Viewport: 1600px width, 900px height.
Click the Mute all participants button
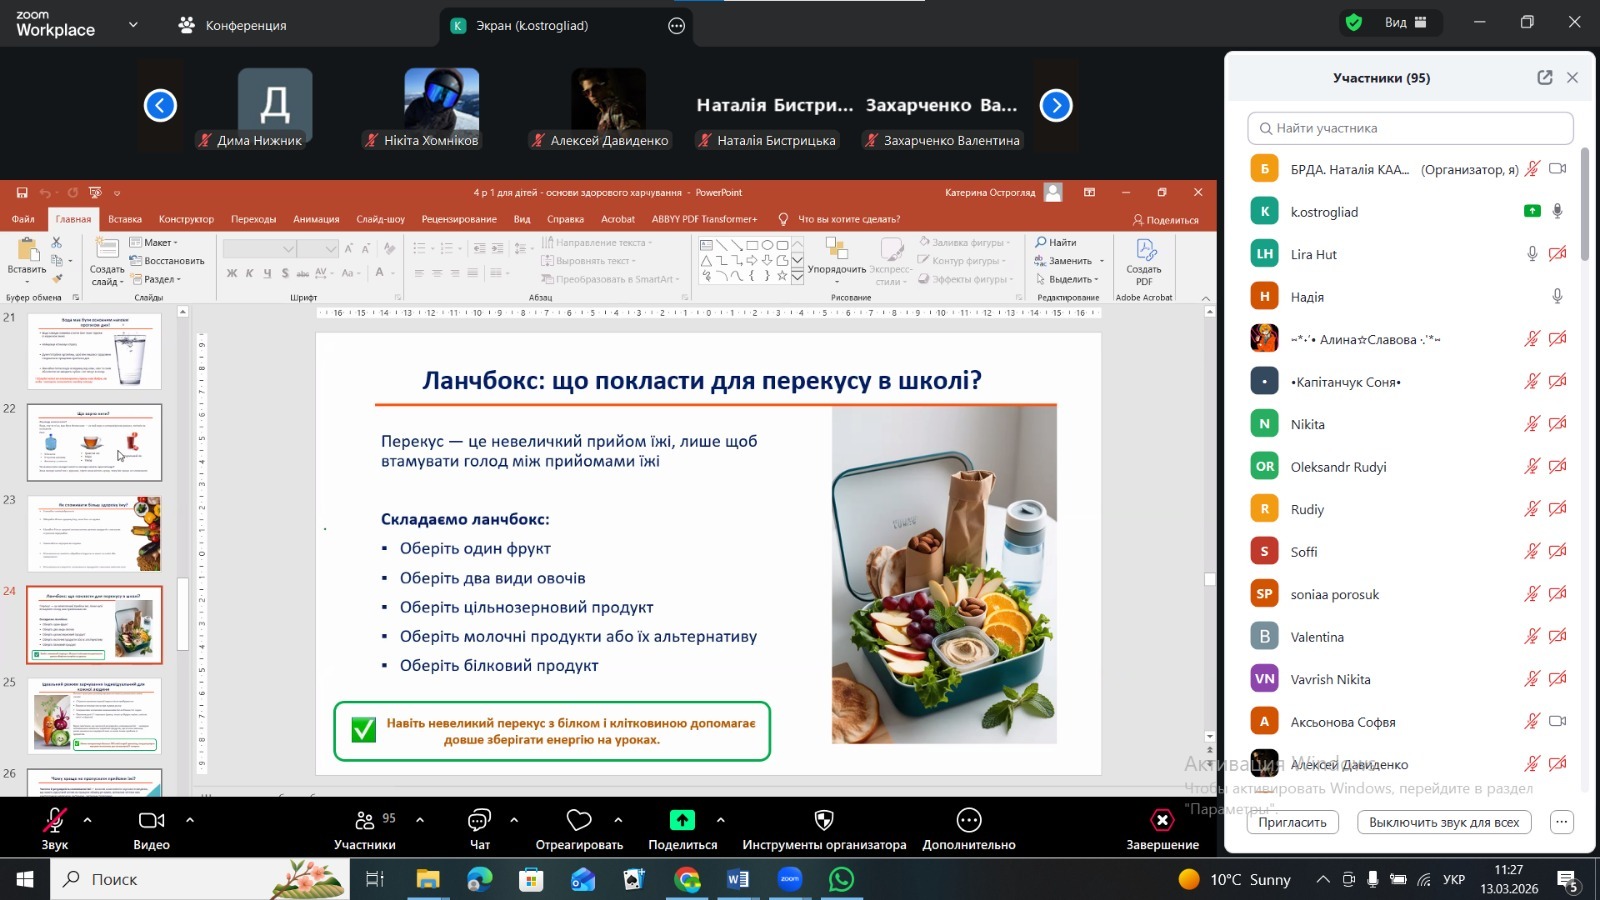1443,822
